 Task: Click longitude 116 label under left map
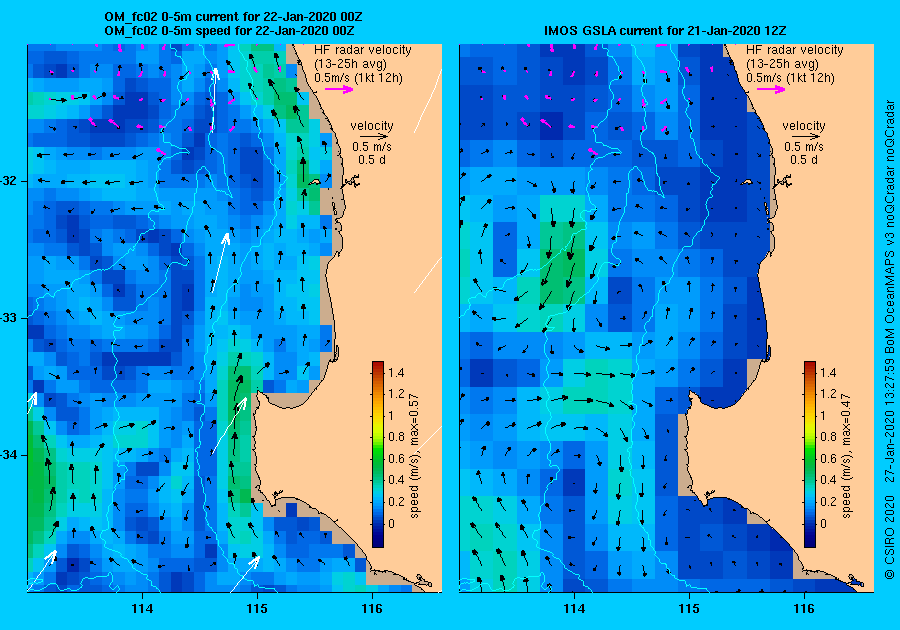click(372, 609)
